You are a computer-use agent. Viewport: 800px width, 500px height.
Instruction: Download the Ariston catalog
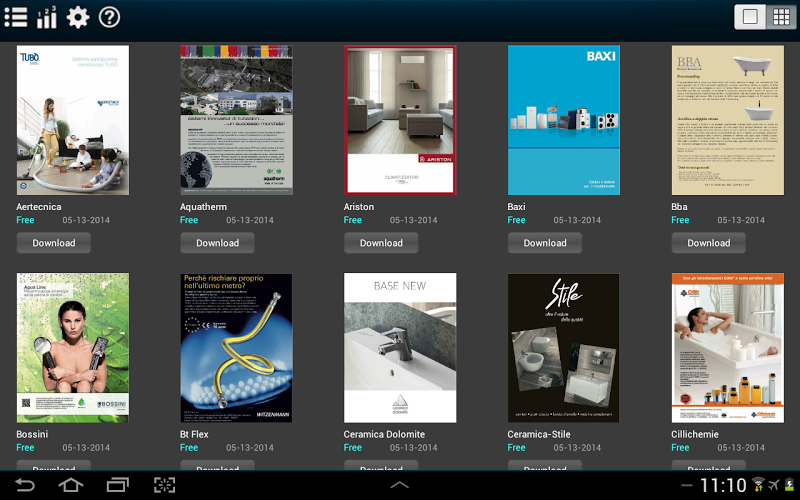point(381,243)
